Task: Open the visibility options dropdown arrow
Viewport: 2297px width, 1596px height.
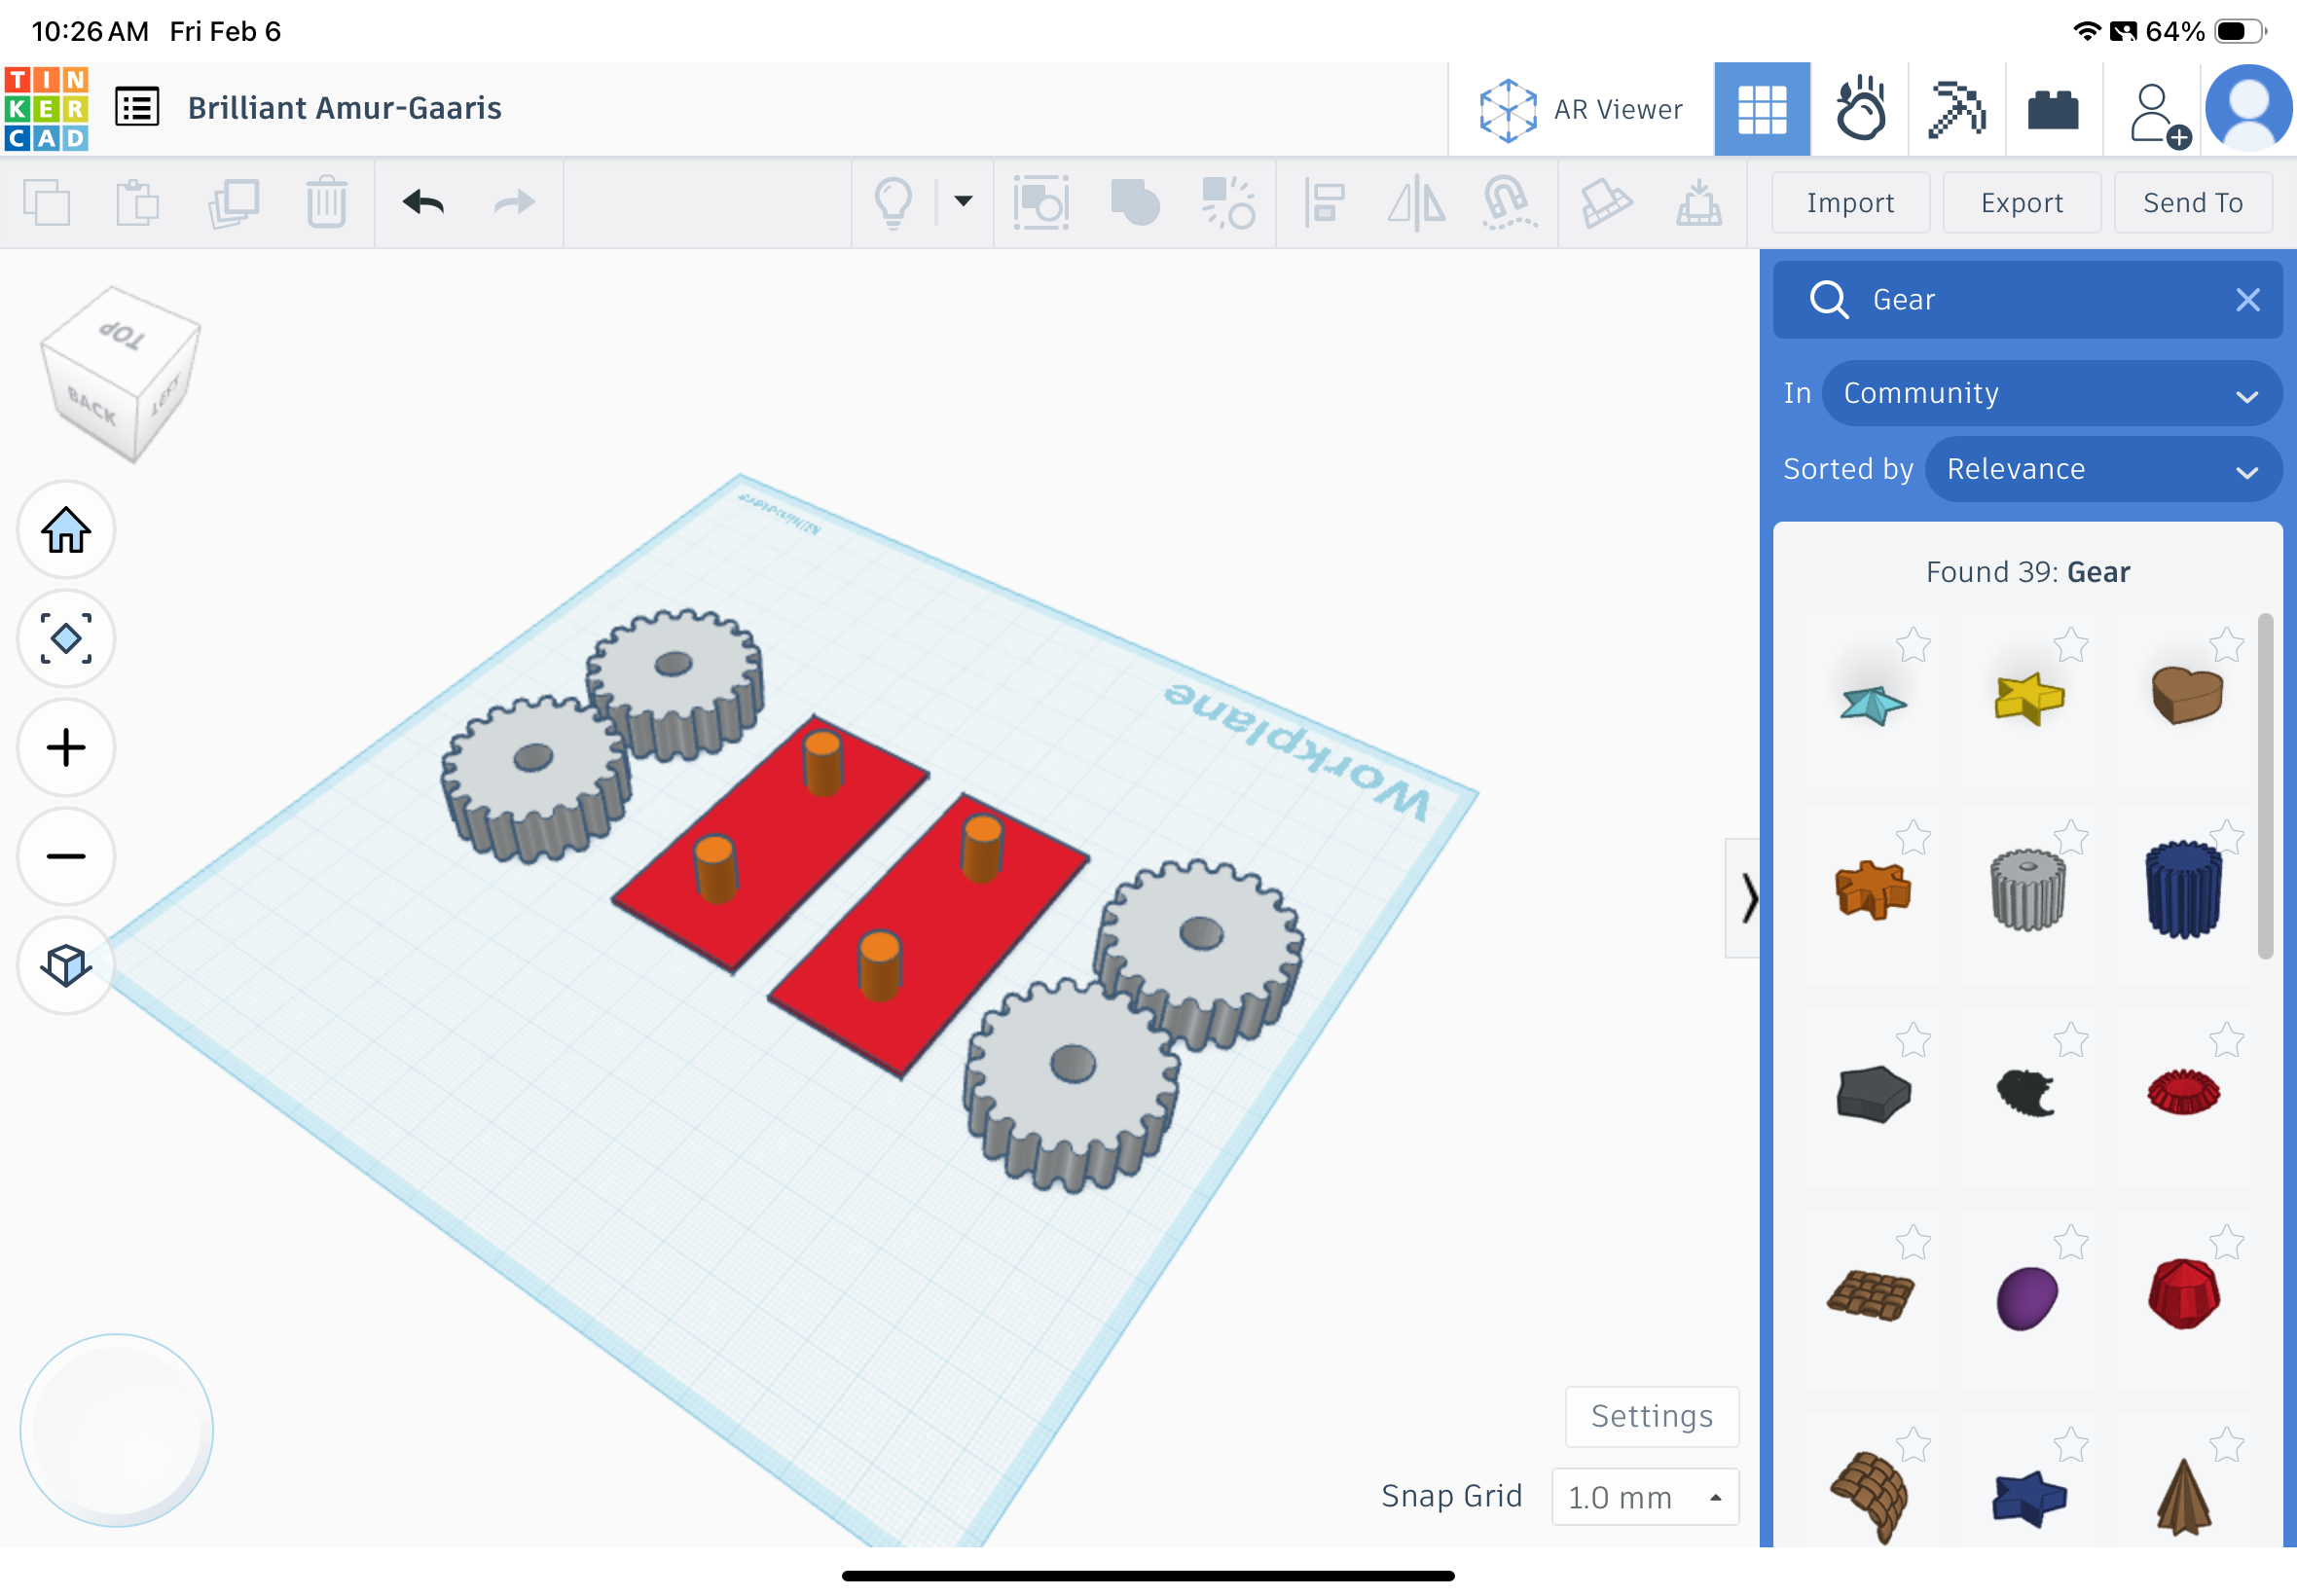Action: pyautogui.click(x=963, y=201)
